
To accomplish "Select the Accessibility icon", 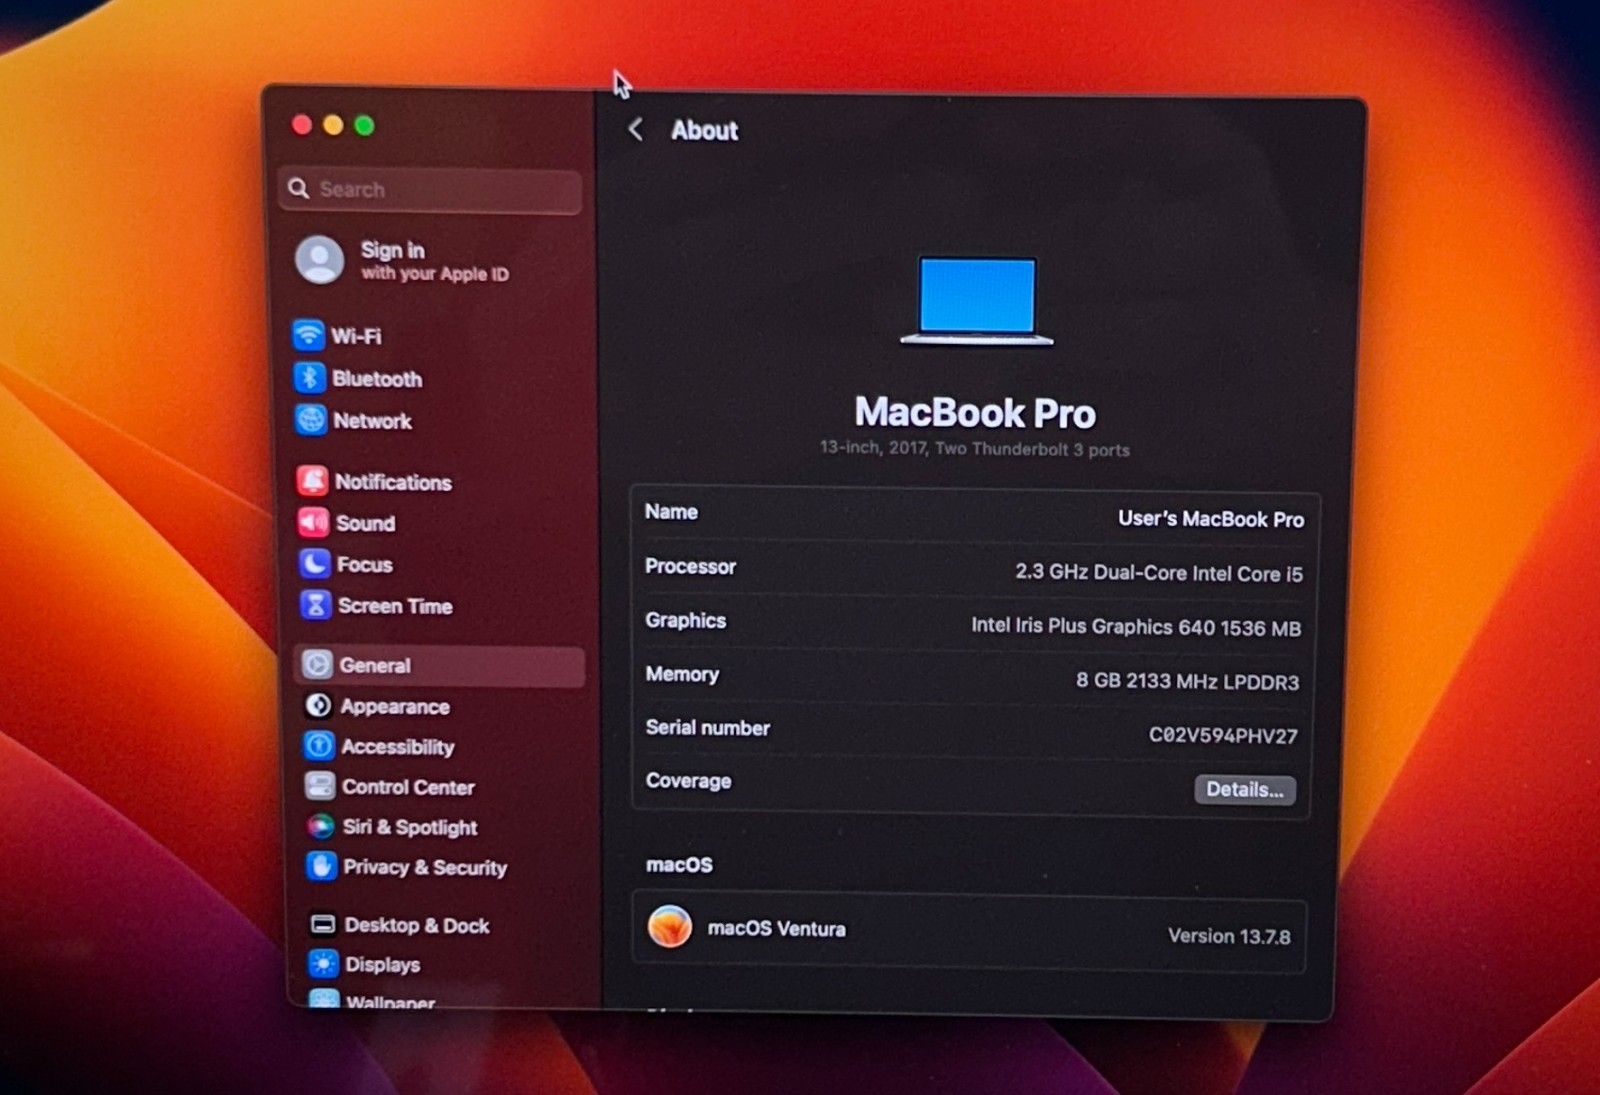I will (319, 746).
